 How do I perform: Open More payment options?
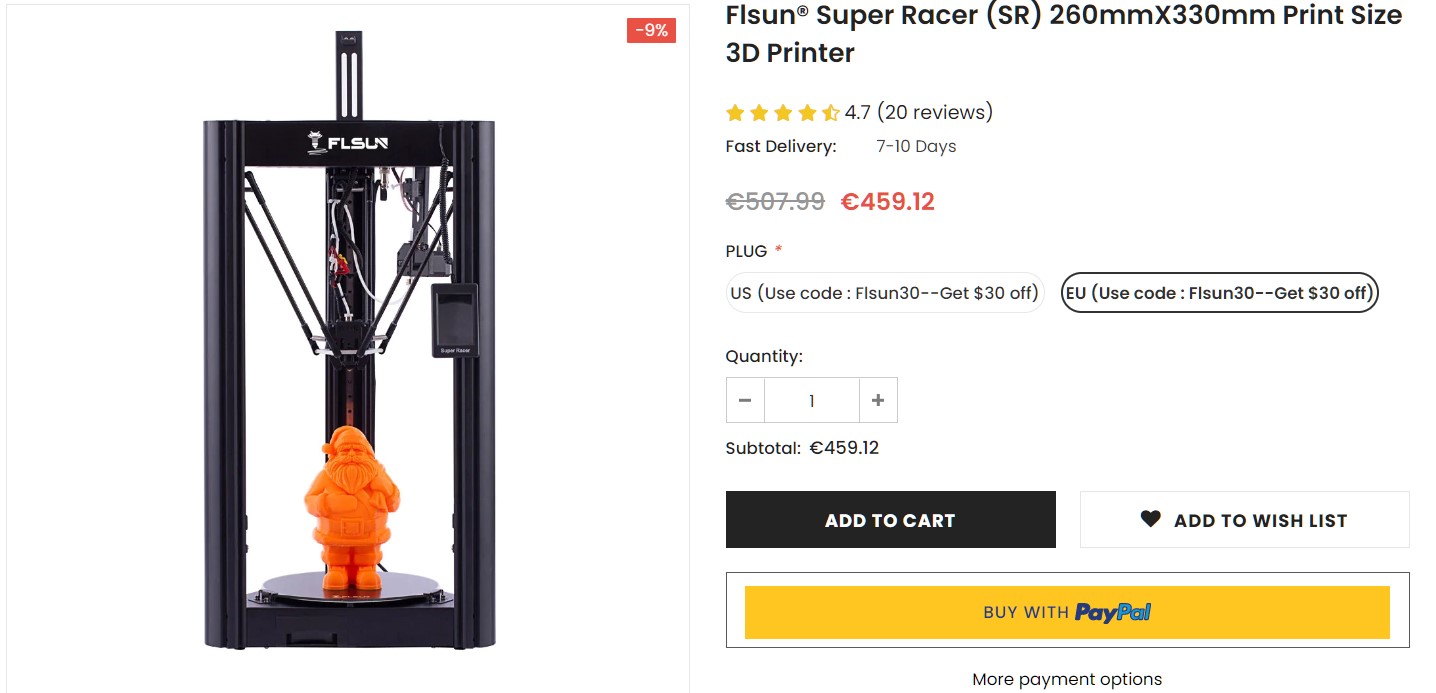click(x=1067, y=678)
